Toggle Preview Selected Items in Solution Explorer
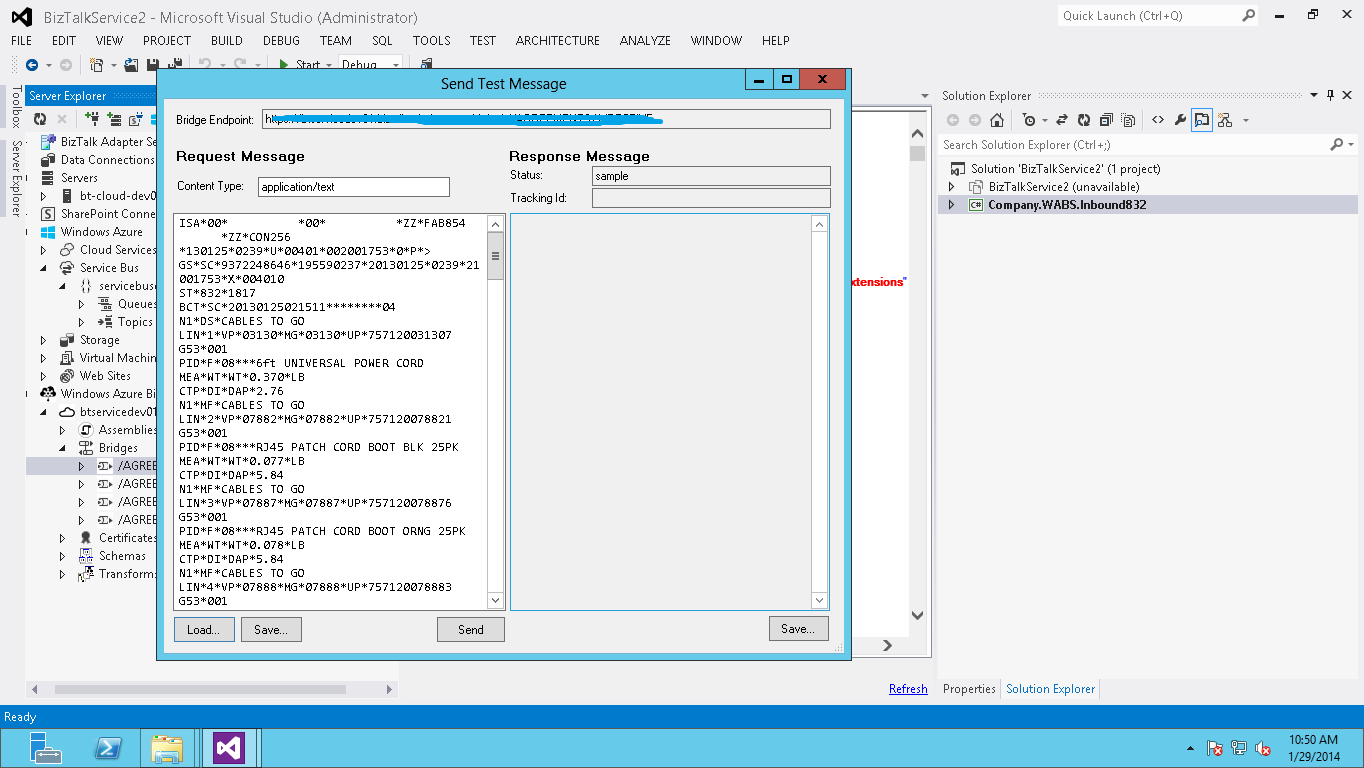 [x=1202, y=120]
